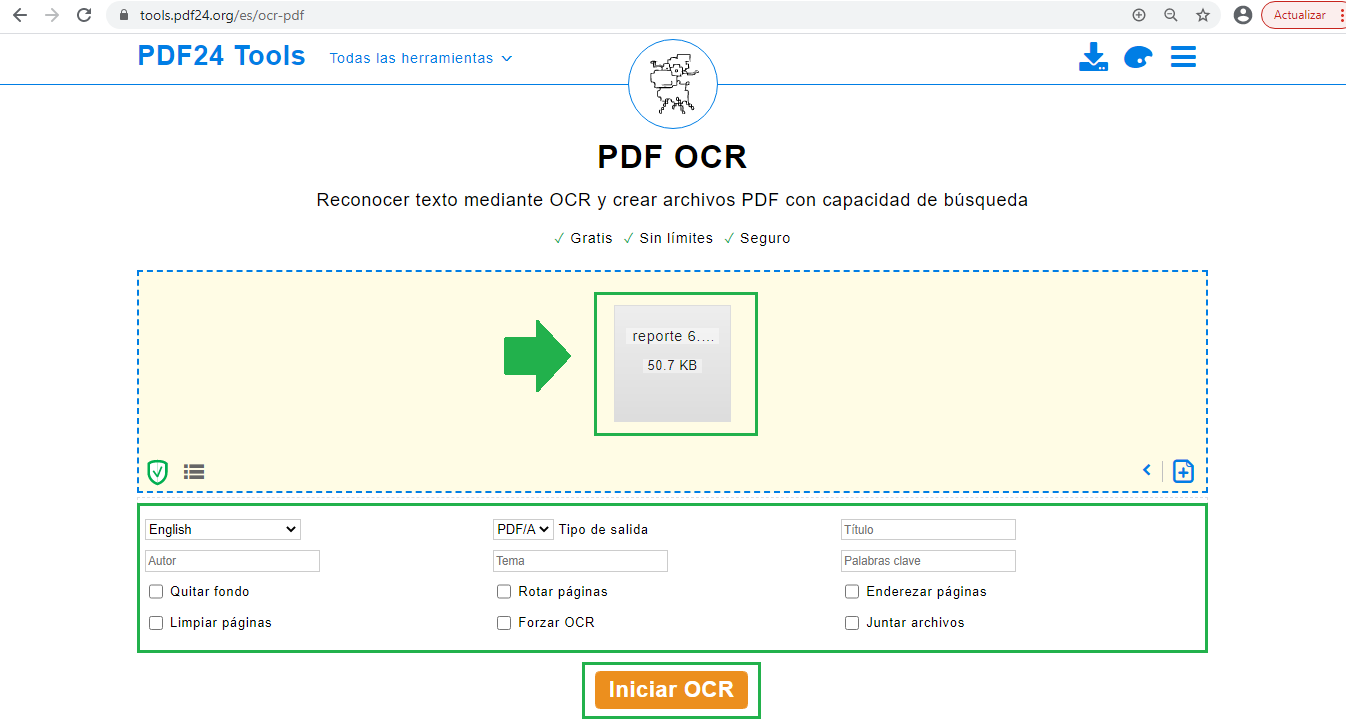Open the PDF/A output type dropdown
Image resolution: width=1346 pixels, height=725 pixels.
point(523,529)
